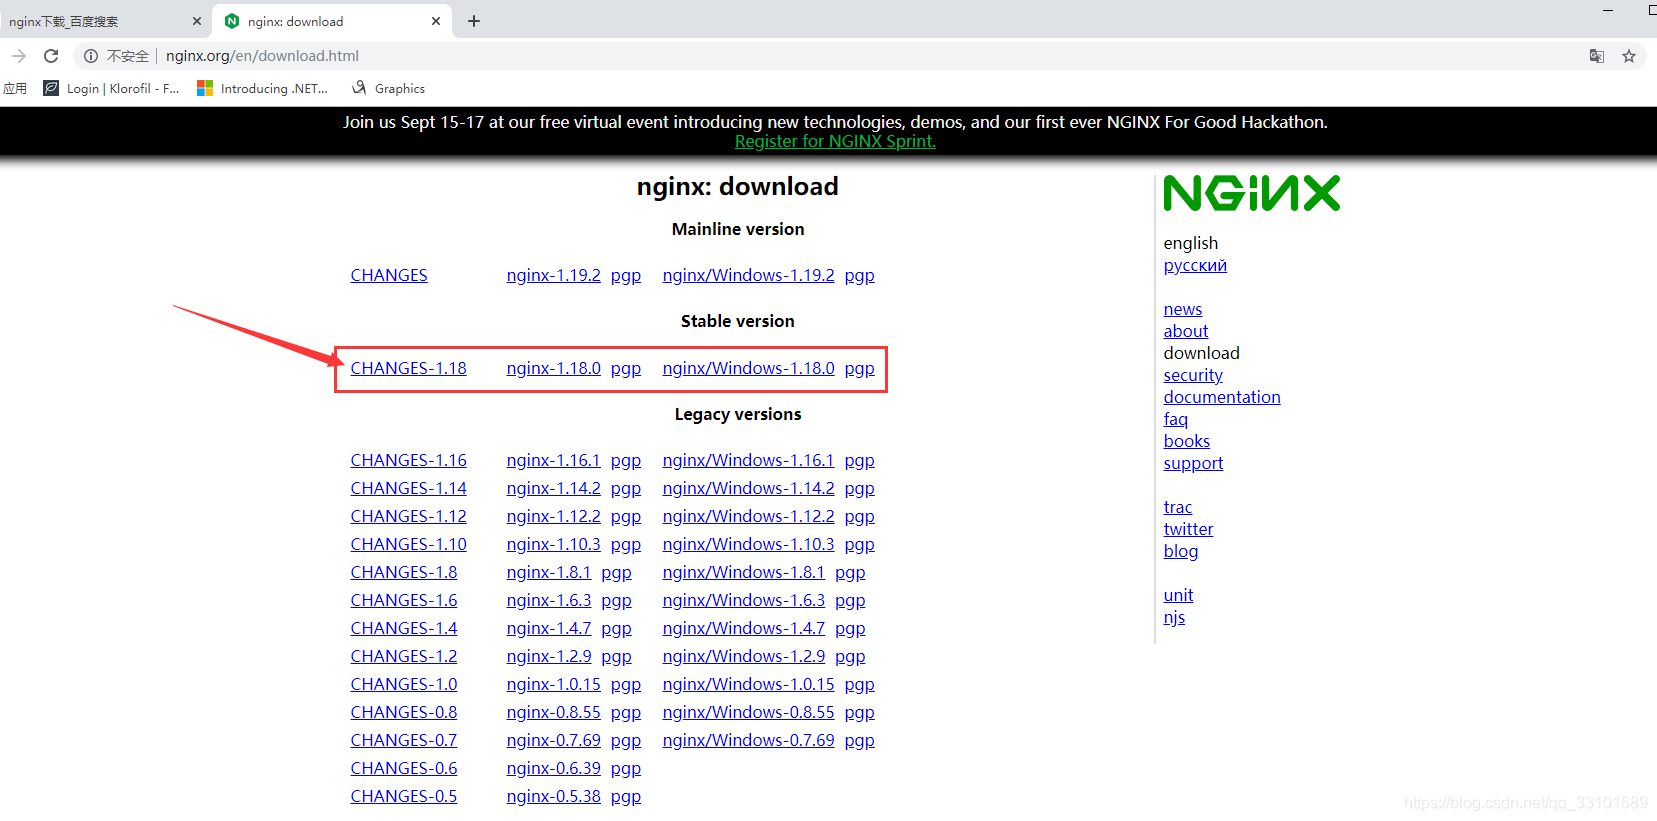Open the news page link
Viewport: 1657px width, 821px height.
(x=1183, y=309)
